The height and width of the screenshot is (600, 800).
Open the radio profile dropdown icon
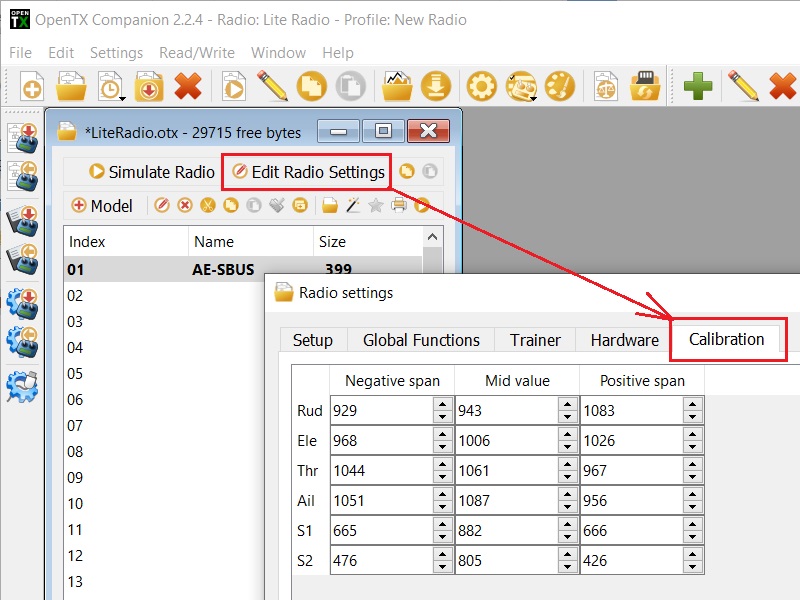[x=521, y=86]
